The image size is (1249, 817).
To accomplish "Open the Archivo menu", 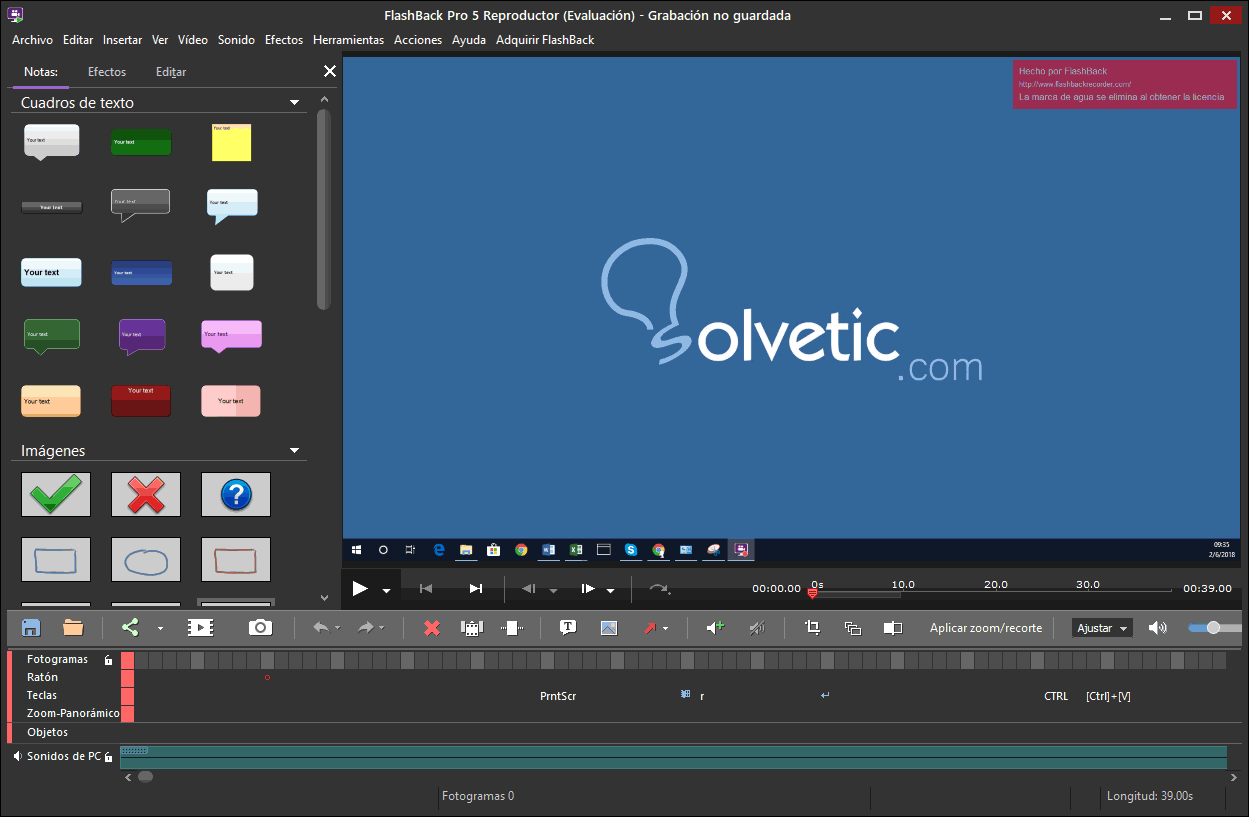I will pyautogui.click(x=32, y=40).
